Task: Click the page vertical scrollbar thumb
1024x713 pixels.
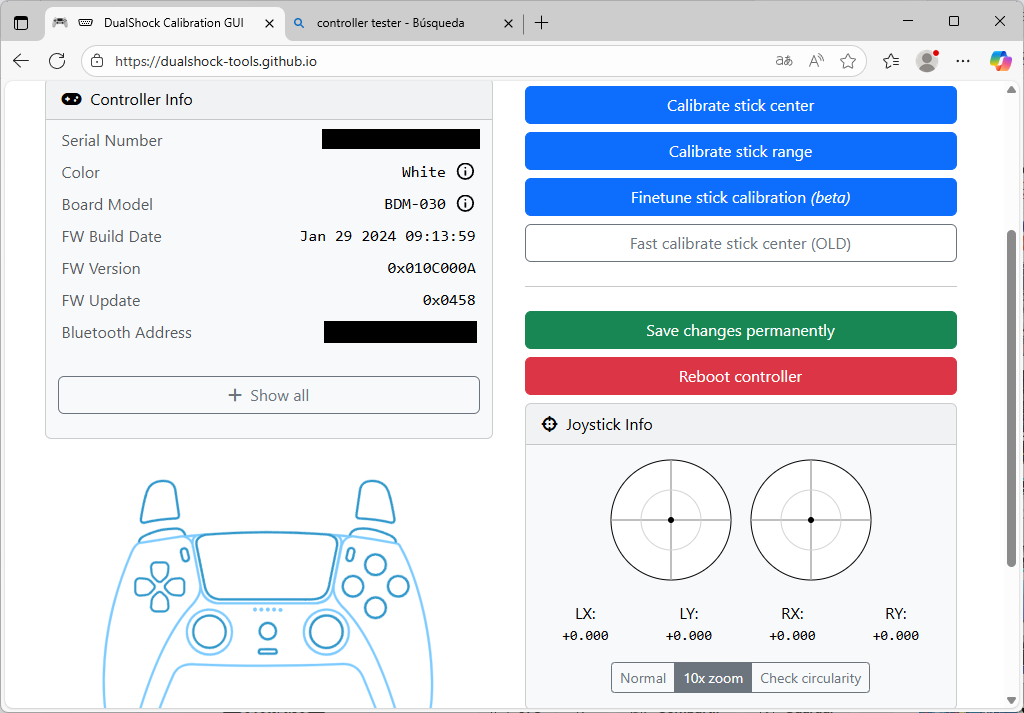Action: 1011,397
